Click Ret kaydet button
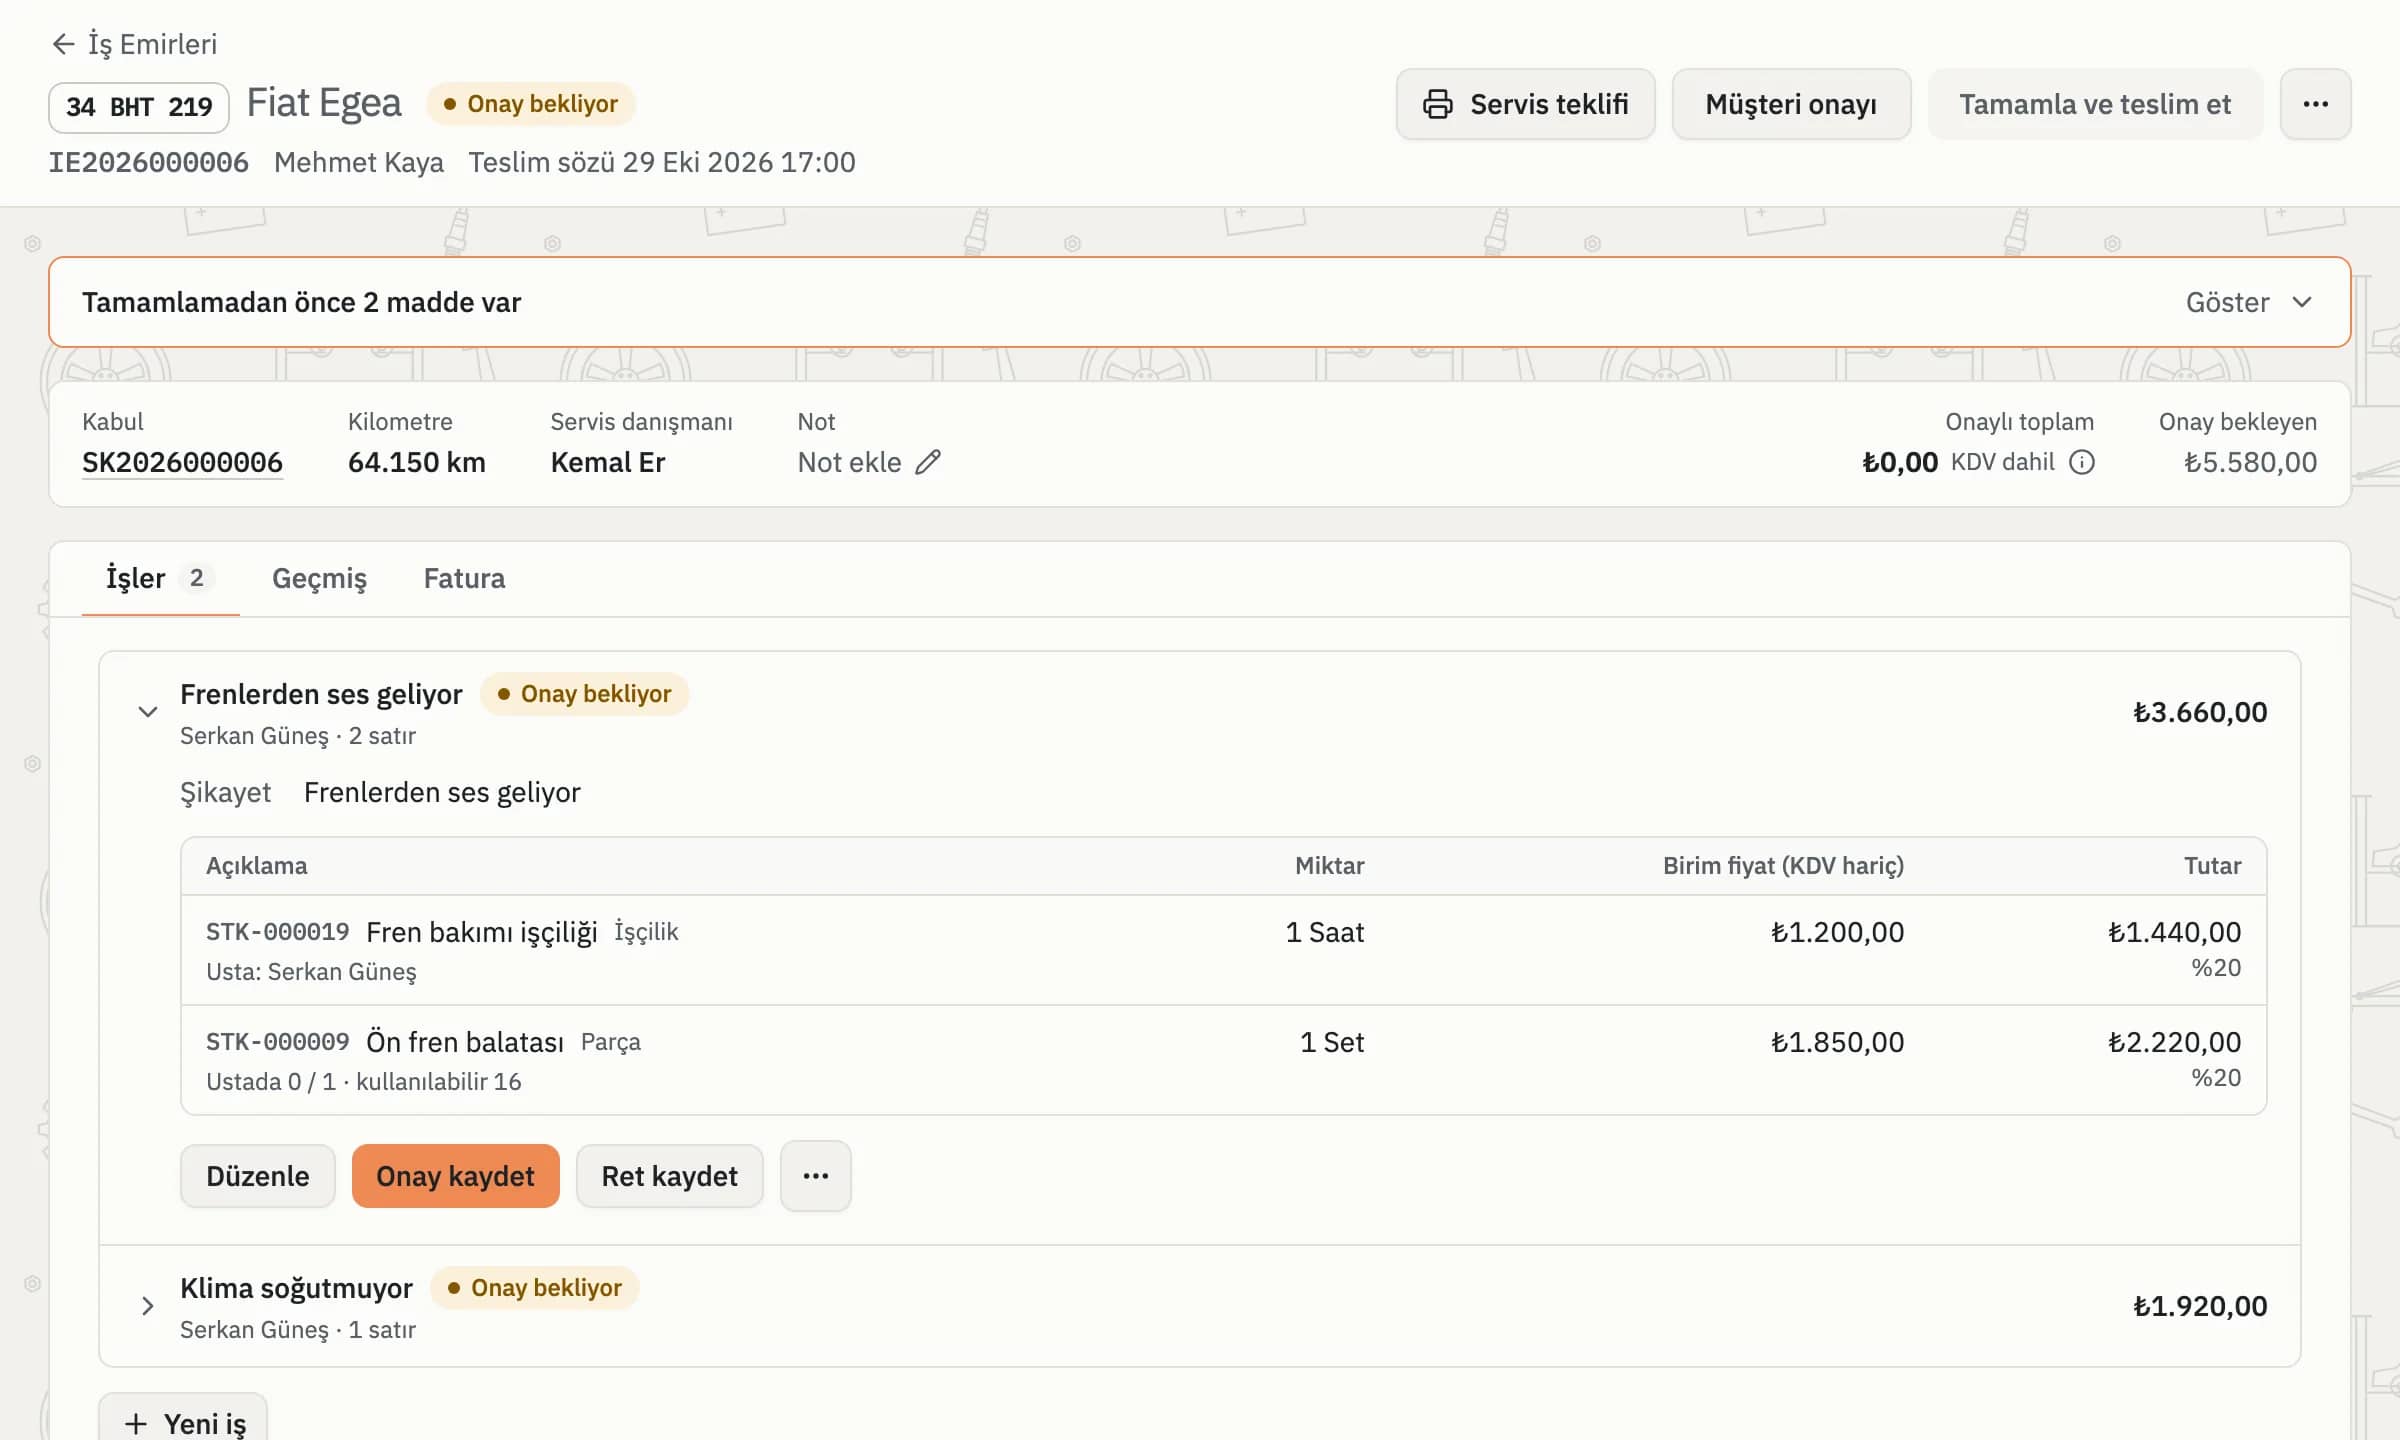The height and width of the screenshot is (1440, 2400). click(670, 1176)
